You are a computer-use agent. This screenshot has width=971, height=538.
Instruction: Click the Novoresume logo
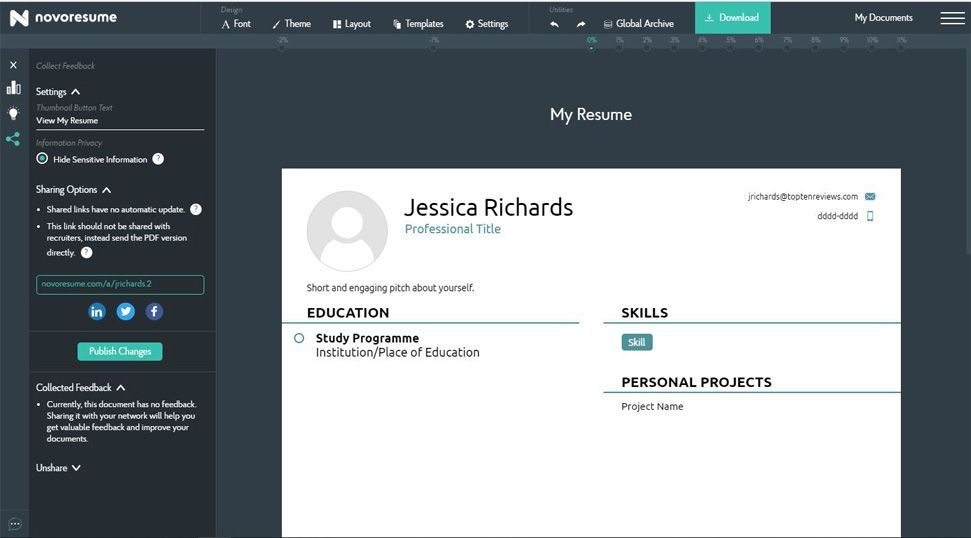click(63, 17)
